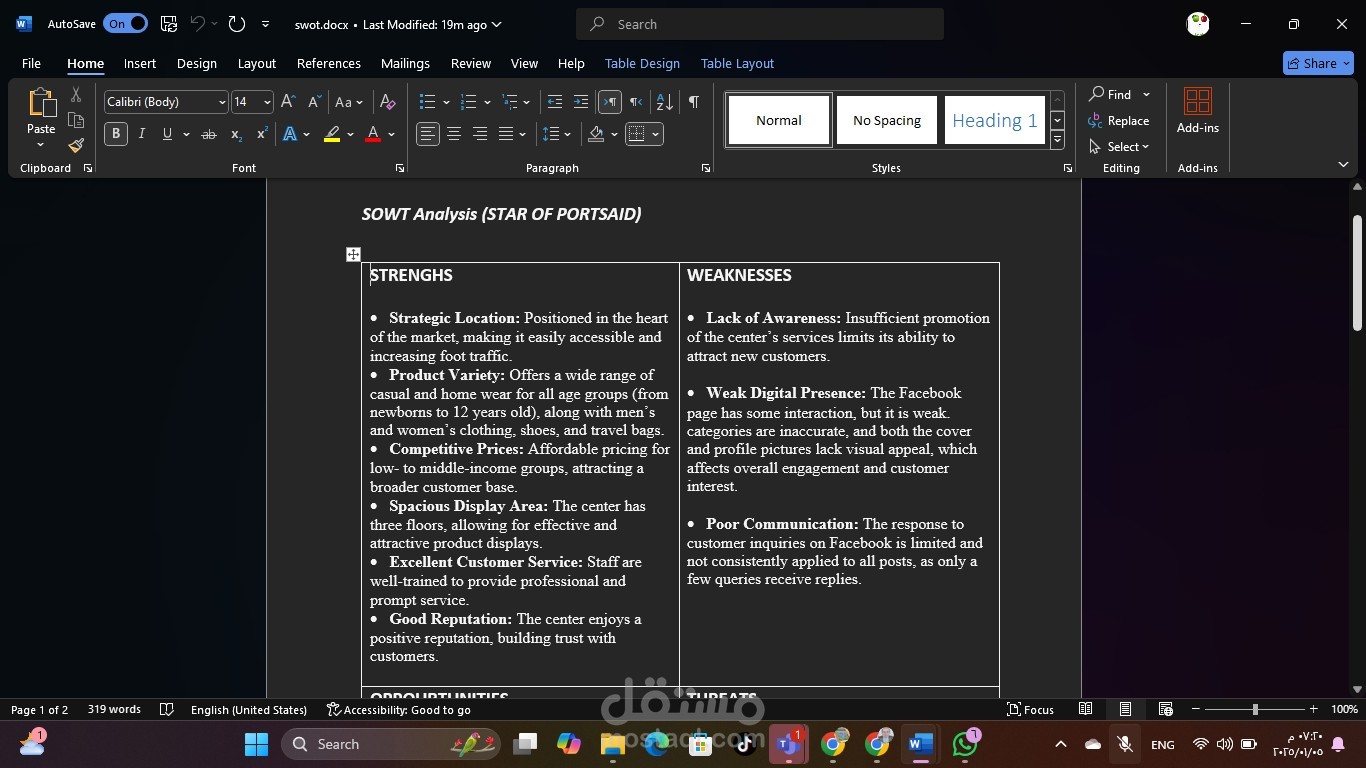Open the Styles gallery dropdown arrow

(x=1057, y=140)
